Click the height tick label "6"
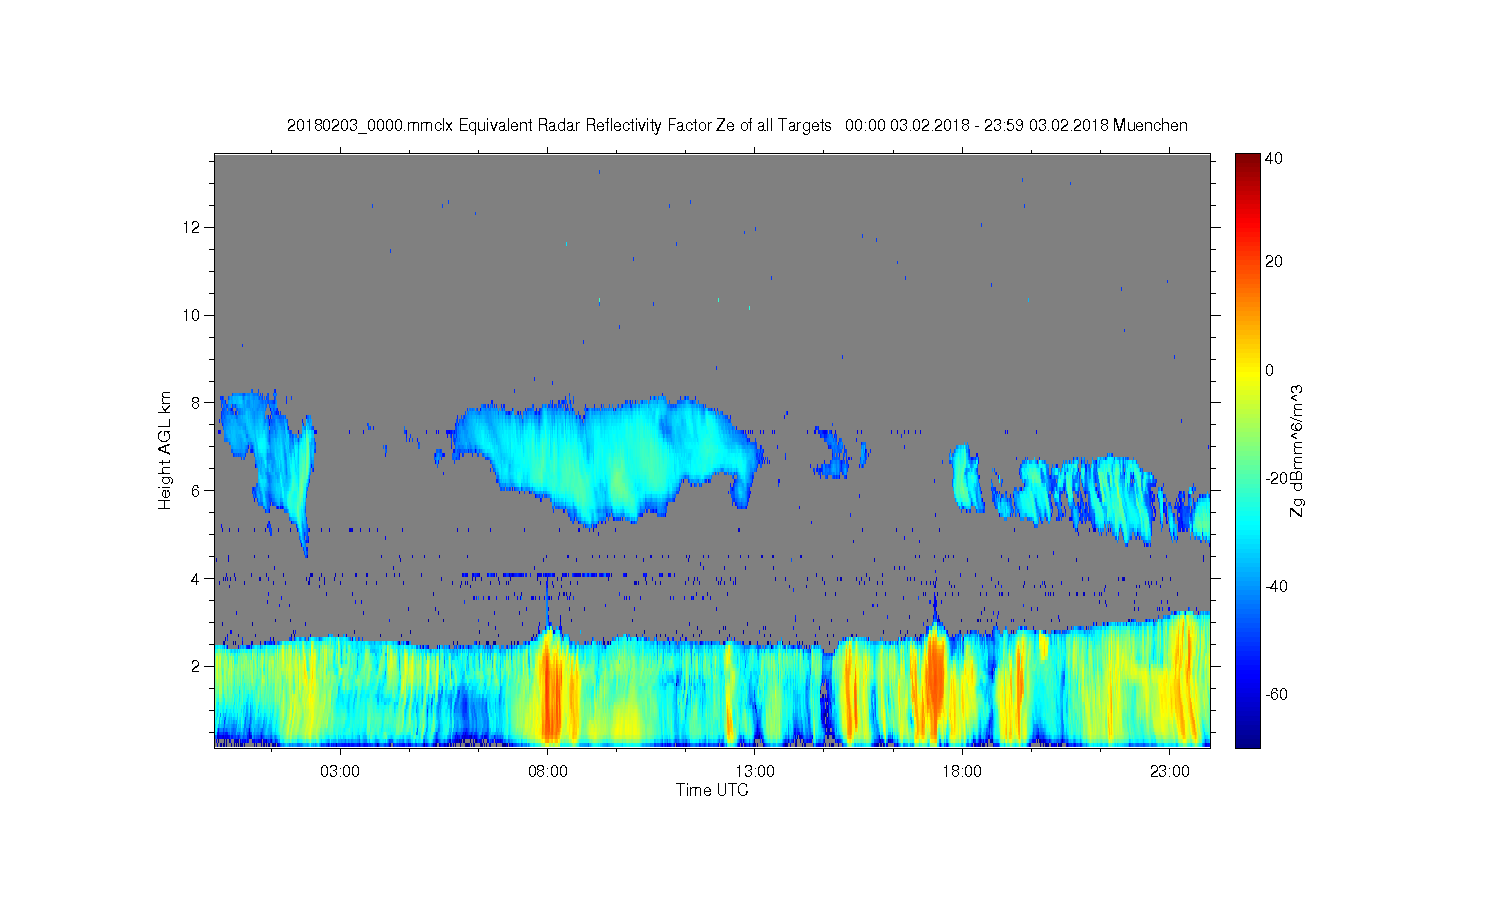Image resolution: width=1500 pixels, height=900 pixels. click(196, 491)
